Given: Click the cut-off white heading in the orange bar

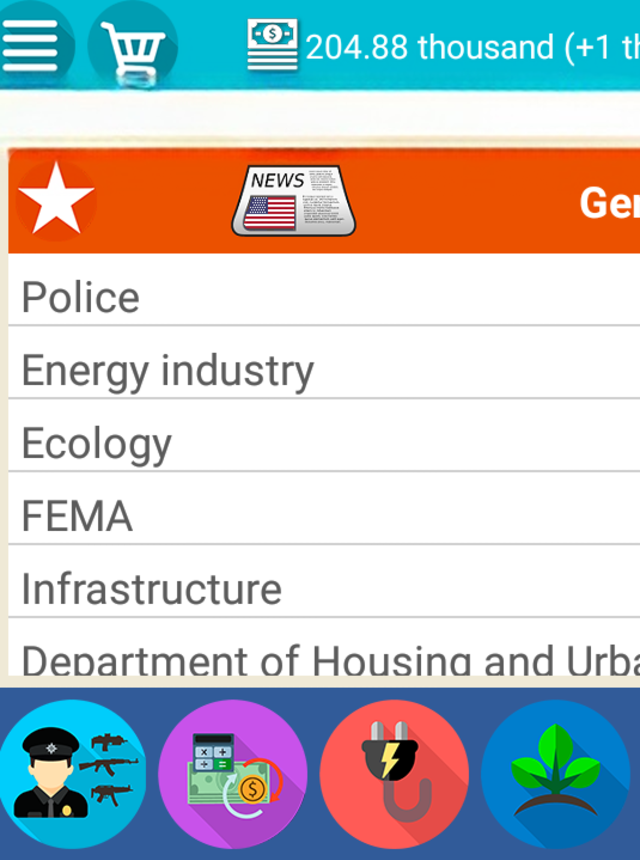Looking at the screenshot, I should click(x=609, y=203).
